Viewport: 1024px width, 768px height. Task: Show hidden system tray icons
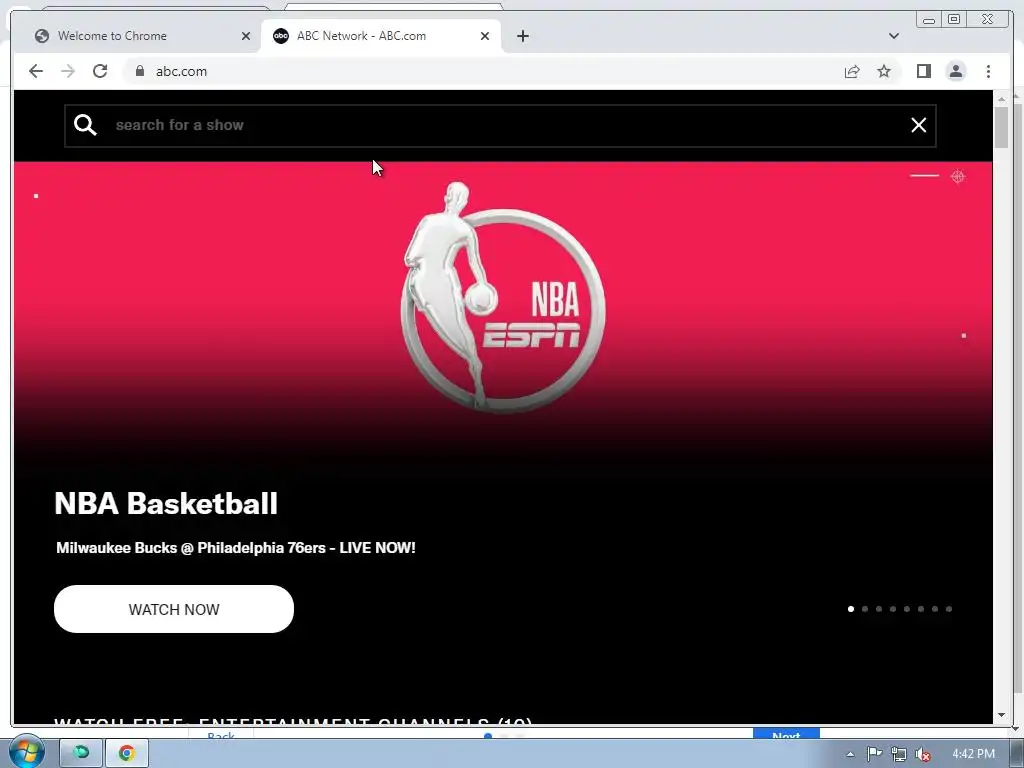850,754
